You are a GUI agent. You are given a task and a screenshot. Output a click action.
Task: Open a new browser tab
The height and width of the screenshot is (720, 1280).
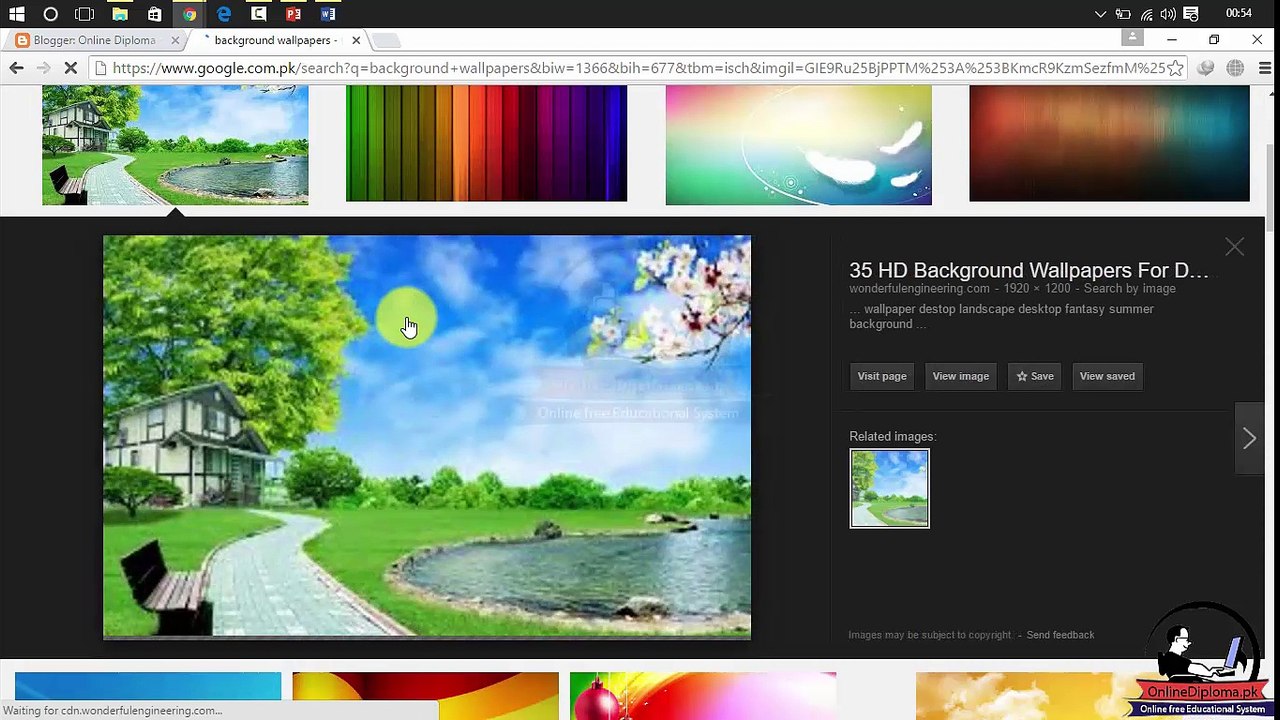tap(386, 40)
